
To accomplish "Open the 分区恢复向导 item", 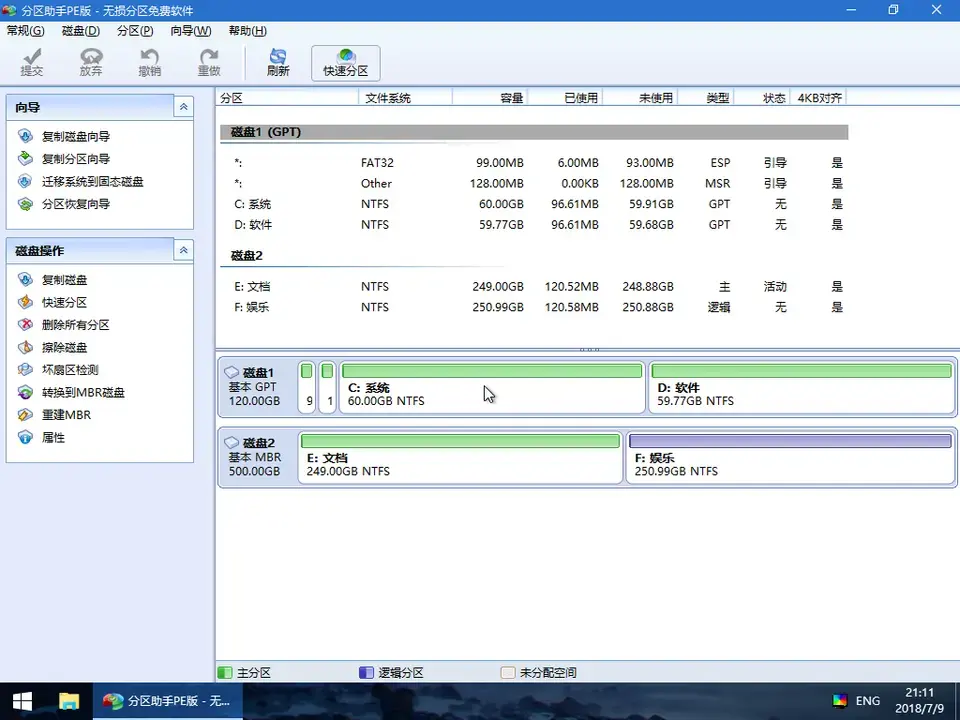I will pyautogui.click(x=75, y=204).
